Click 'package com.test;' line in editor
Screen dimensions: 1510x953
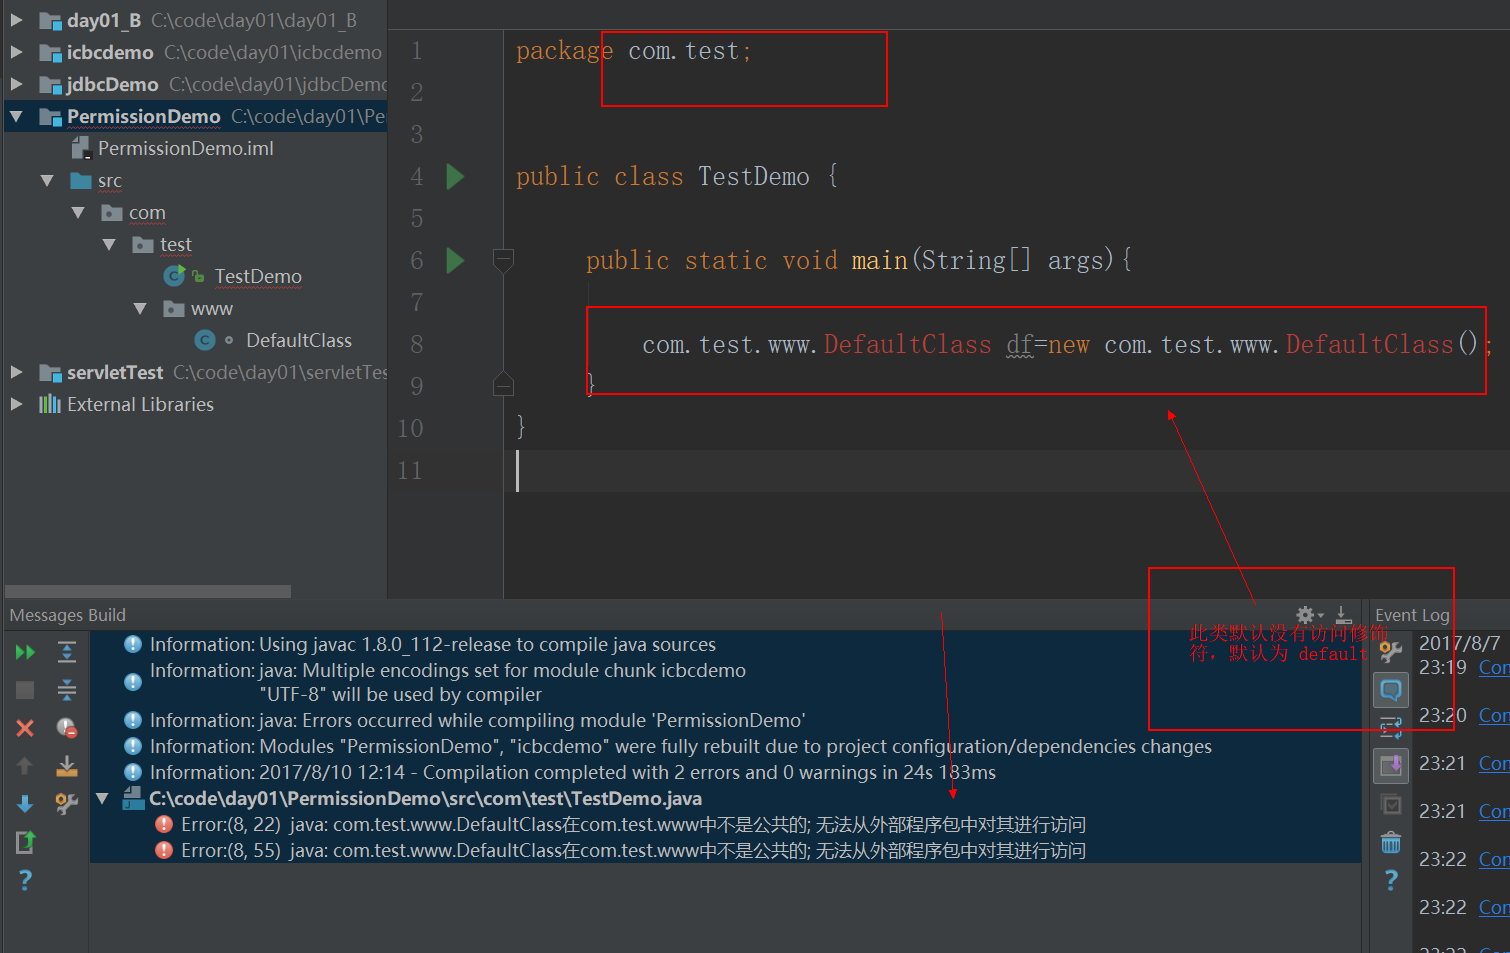[633, 51]
